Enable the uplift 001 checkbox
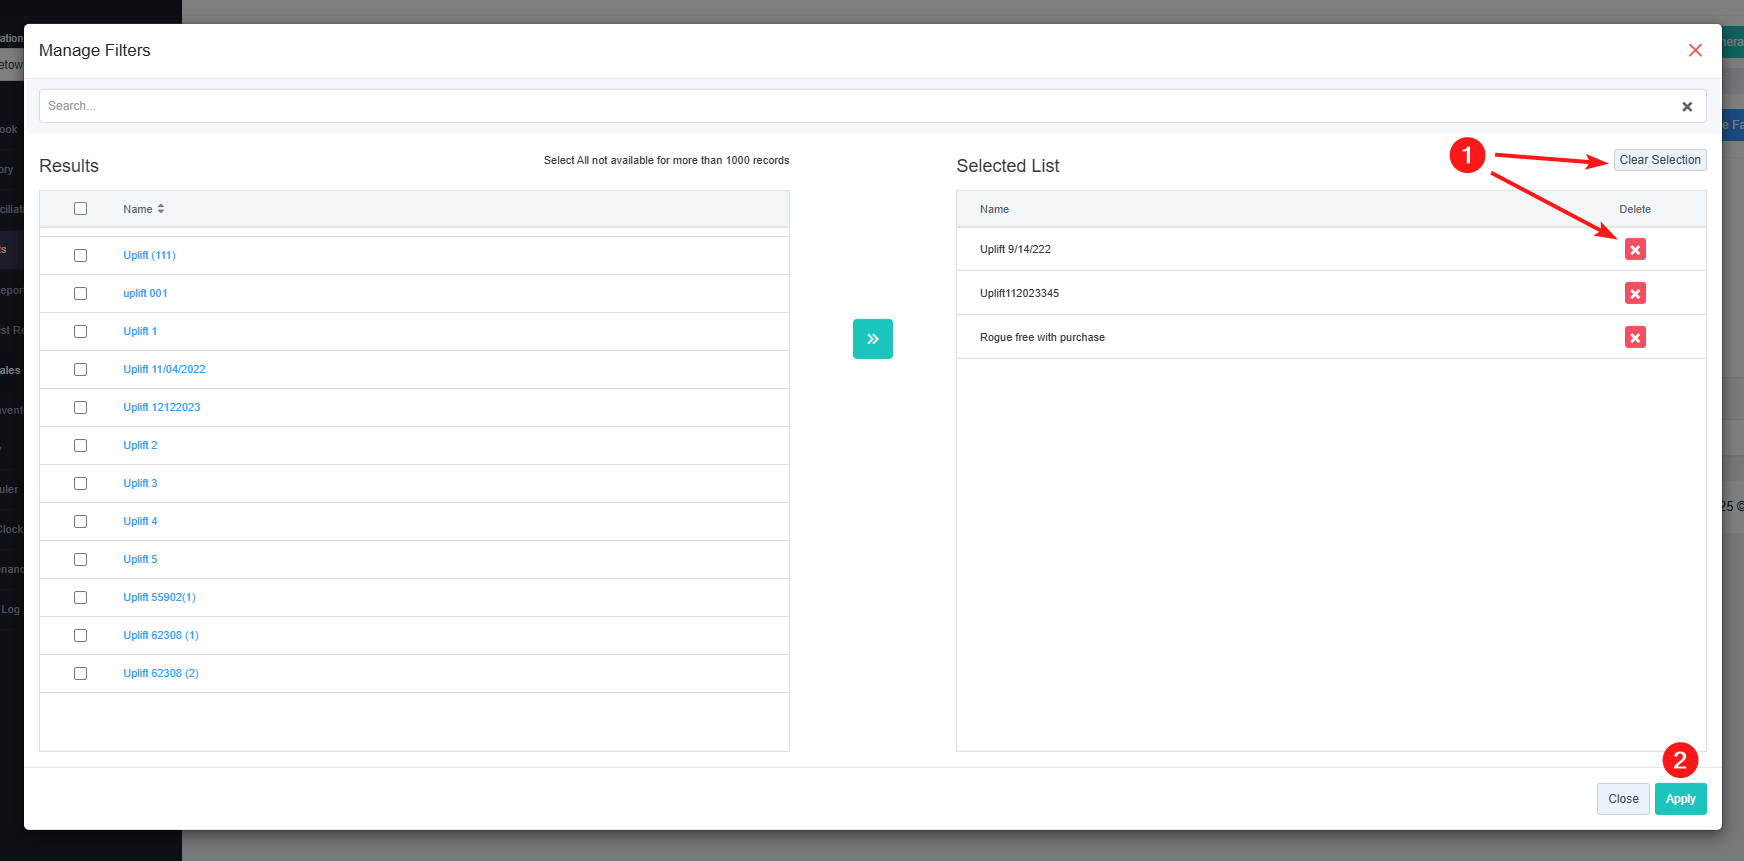 (x=80, y=293)
